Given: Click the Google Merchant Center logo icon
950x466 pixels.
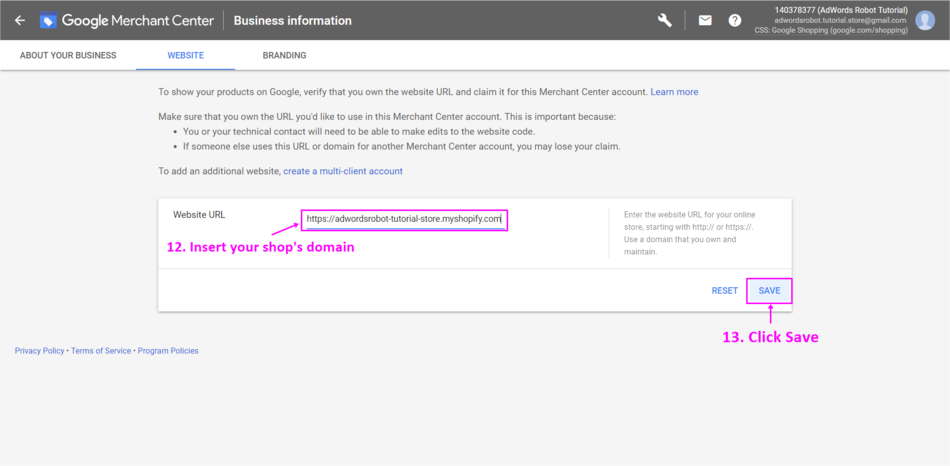Looking at the screenshot, I should click(x=49, y=20).
